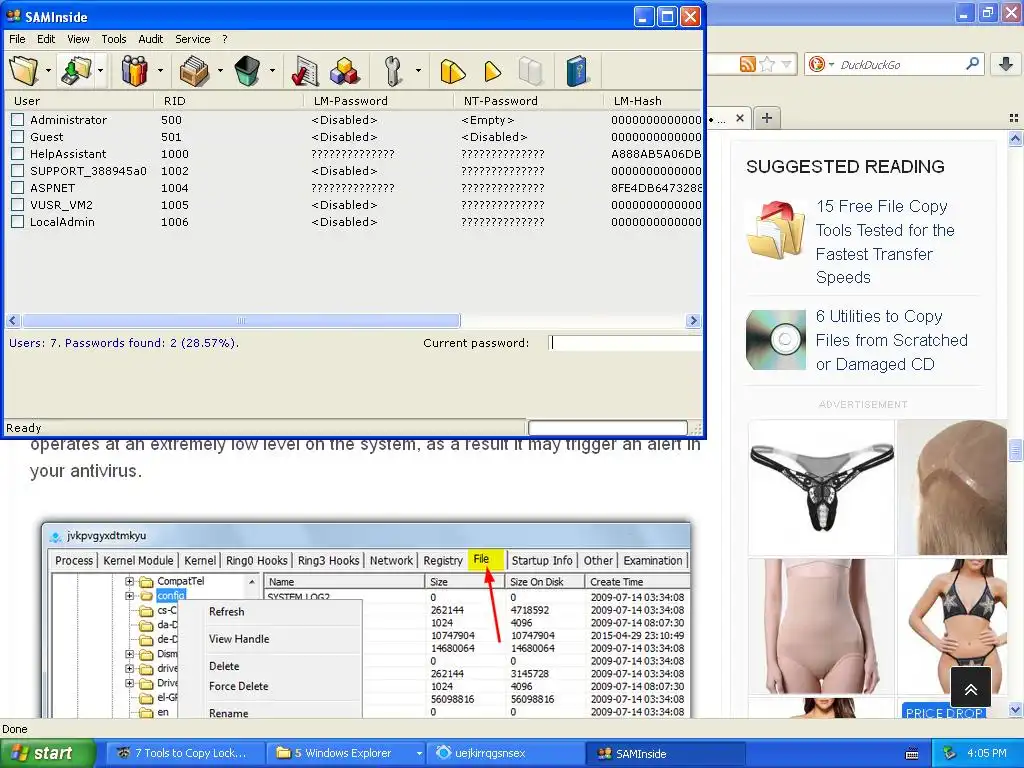1024x768 pixels.
Task: Click the Start button
Action: (47, 754)
